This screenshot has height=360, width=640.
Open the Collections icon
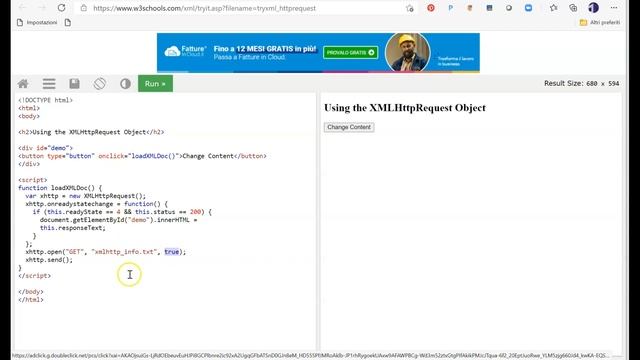[573, 8]
